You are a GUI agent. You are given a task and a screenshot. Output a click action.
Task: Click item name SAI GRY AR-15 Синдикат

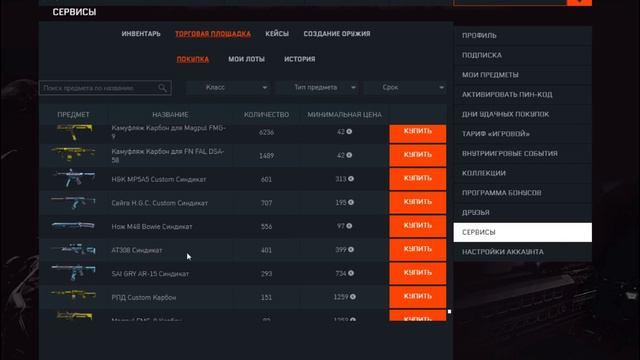click(x=150, y=274)
